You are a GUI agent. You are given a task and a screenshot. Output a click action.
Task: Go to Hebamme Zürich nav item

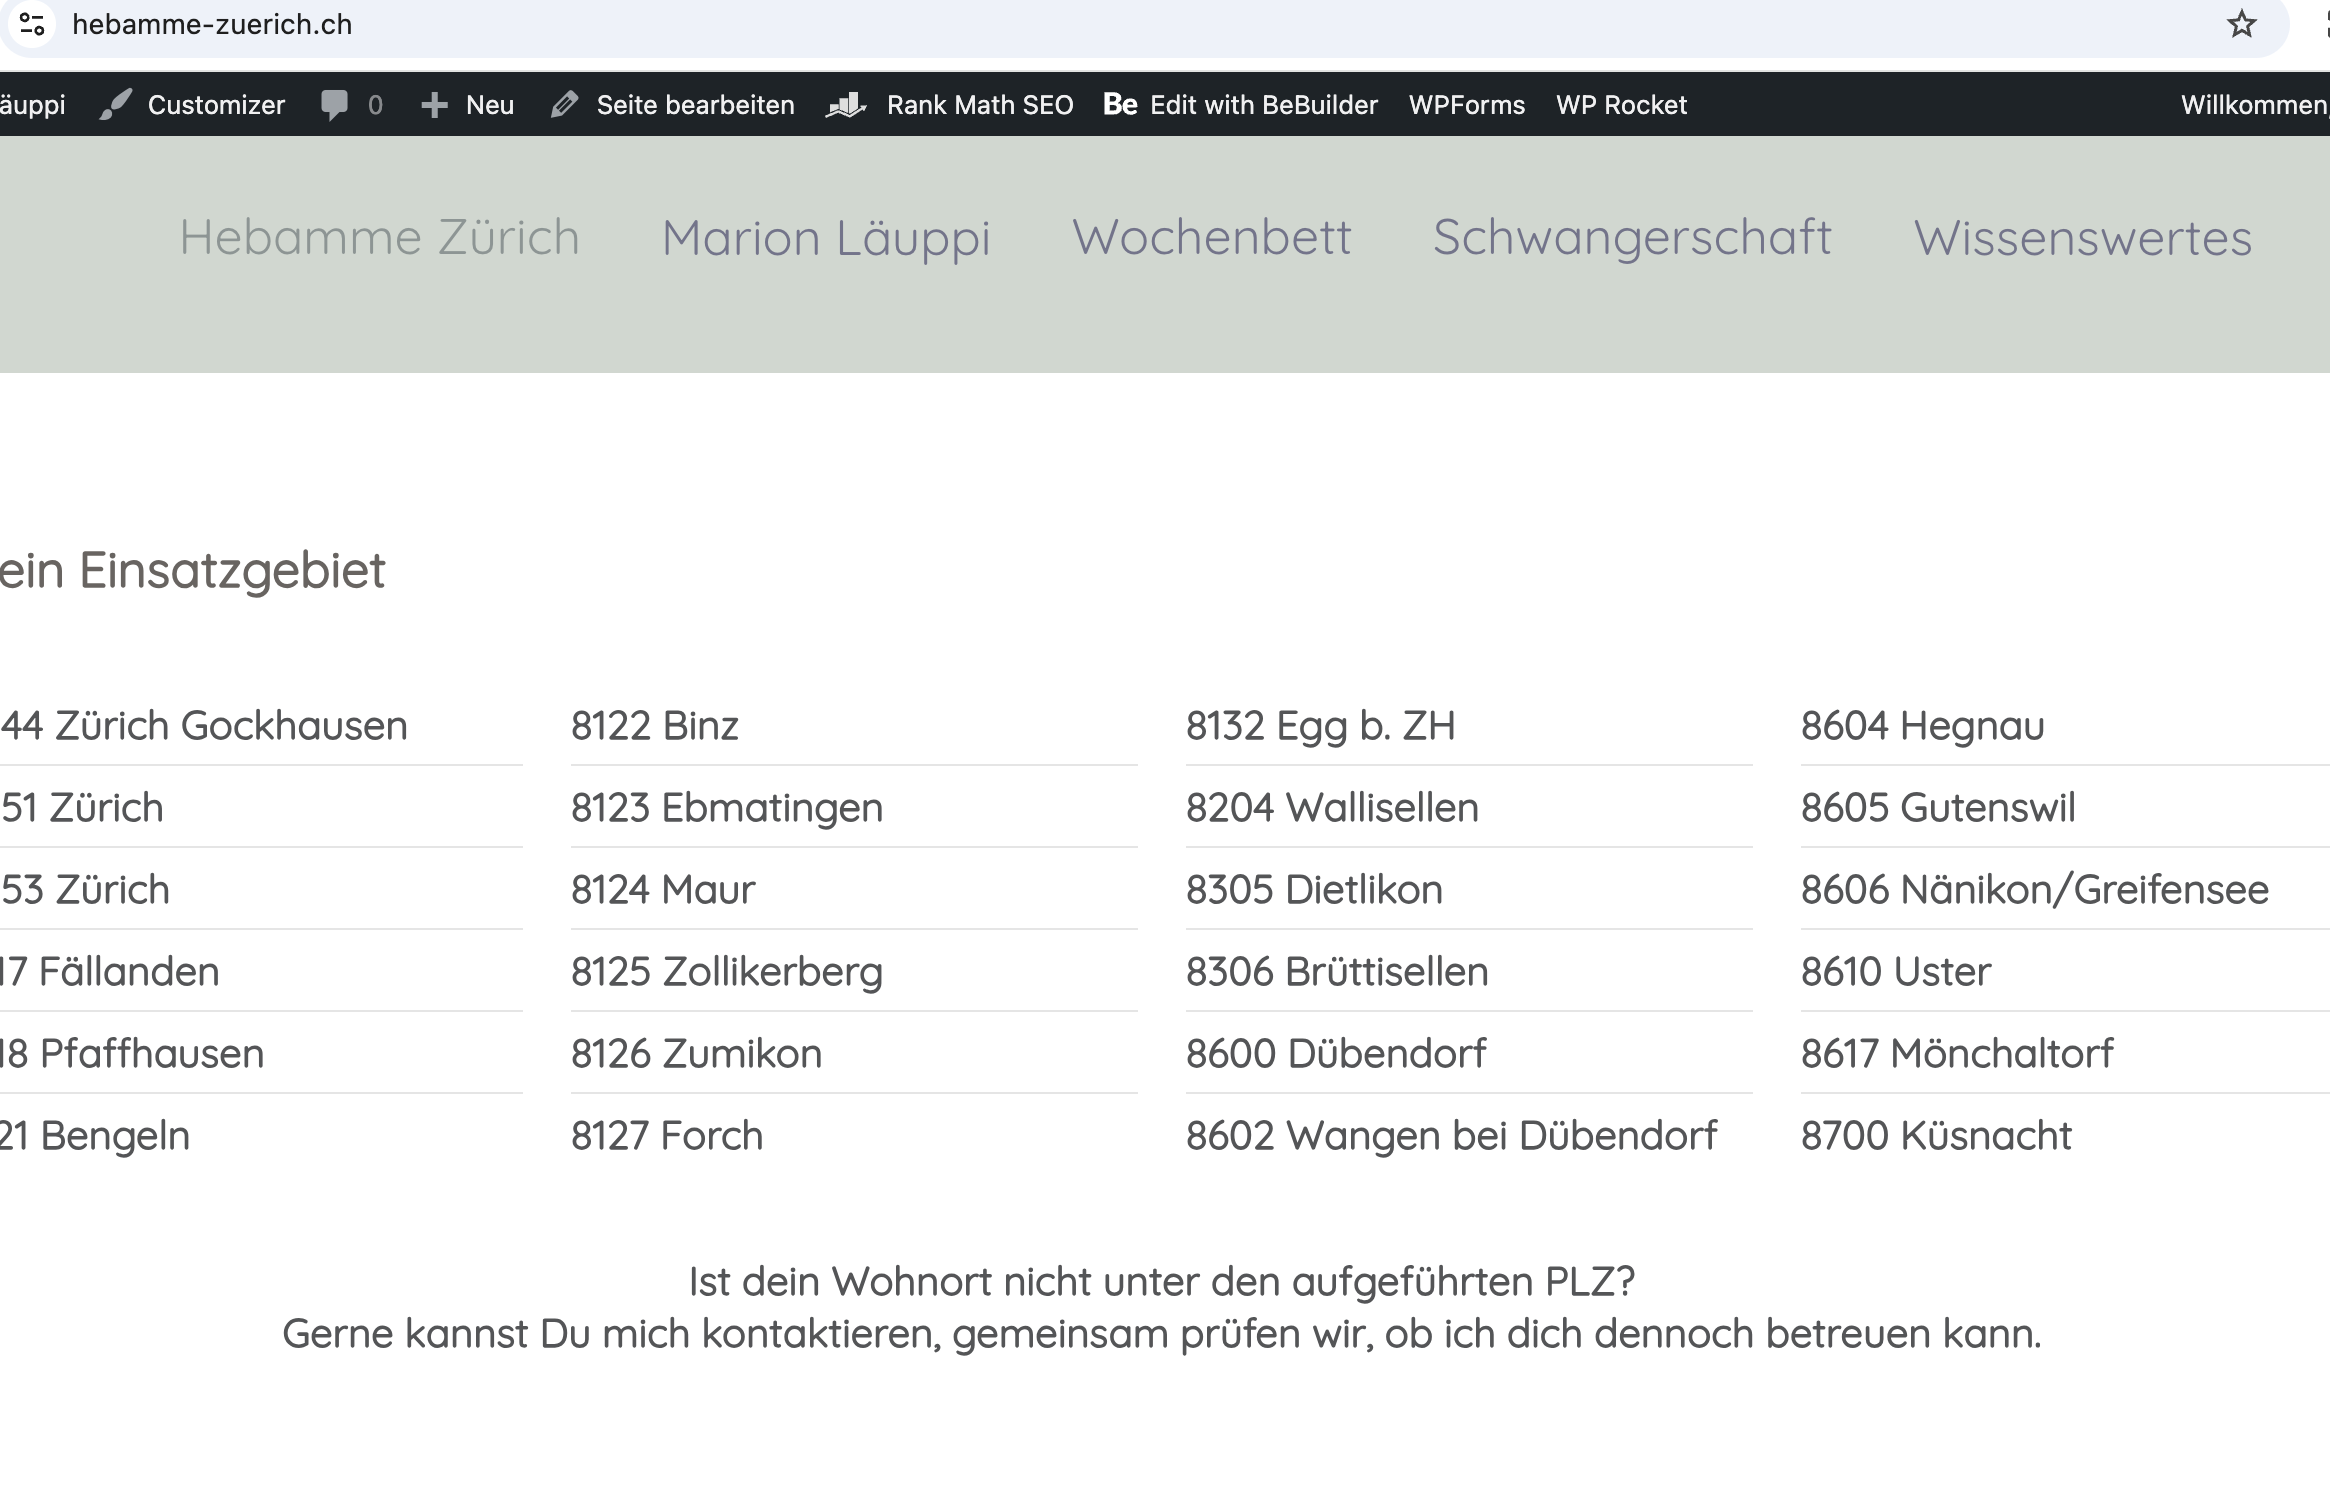(379, 238)
